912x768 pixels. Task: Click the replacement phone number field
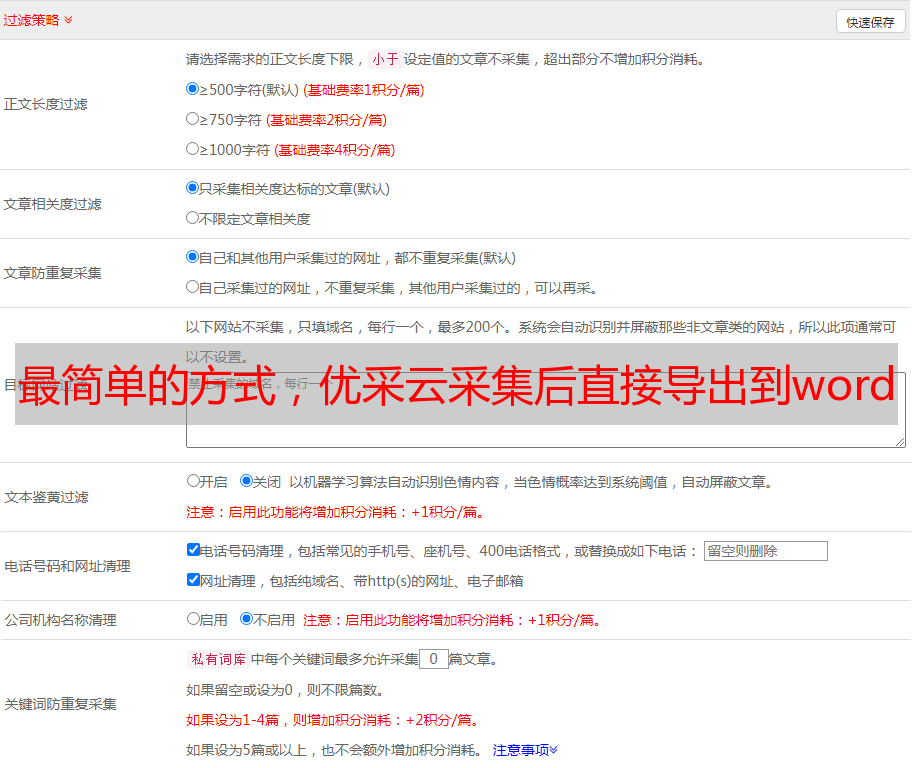point(765,551)
